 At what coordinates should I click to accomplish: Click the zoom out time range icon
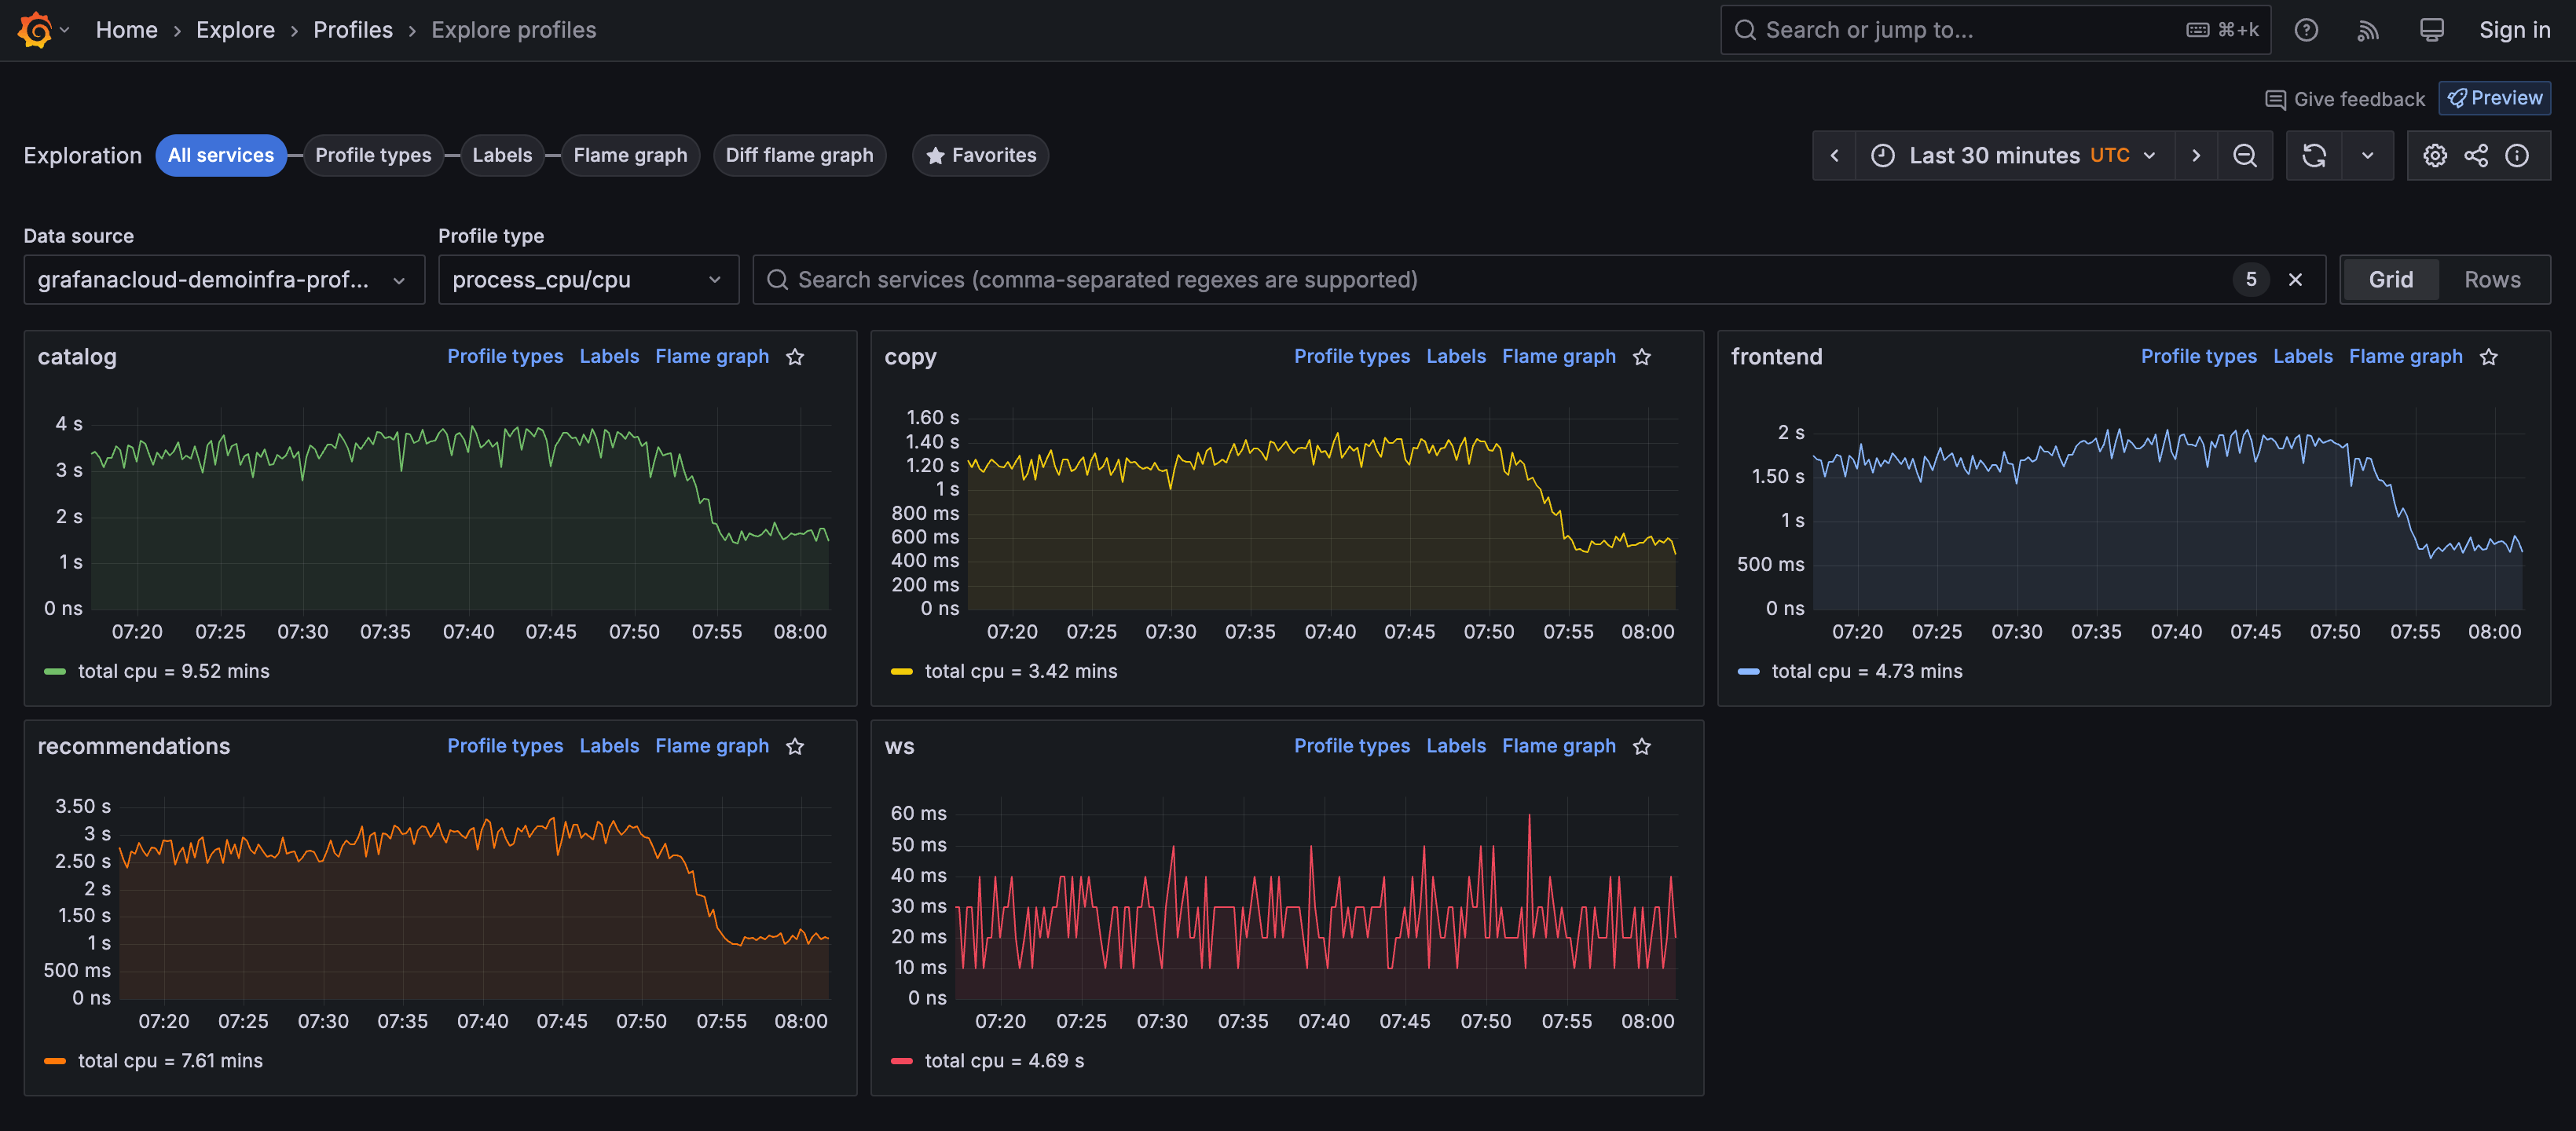2245,155
